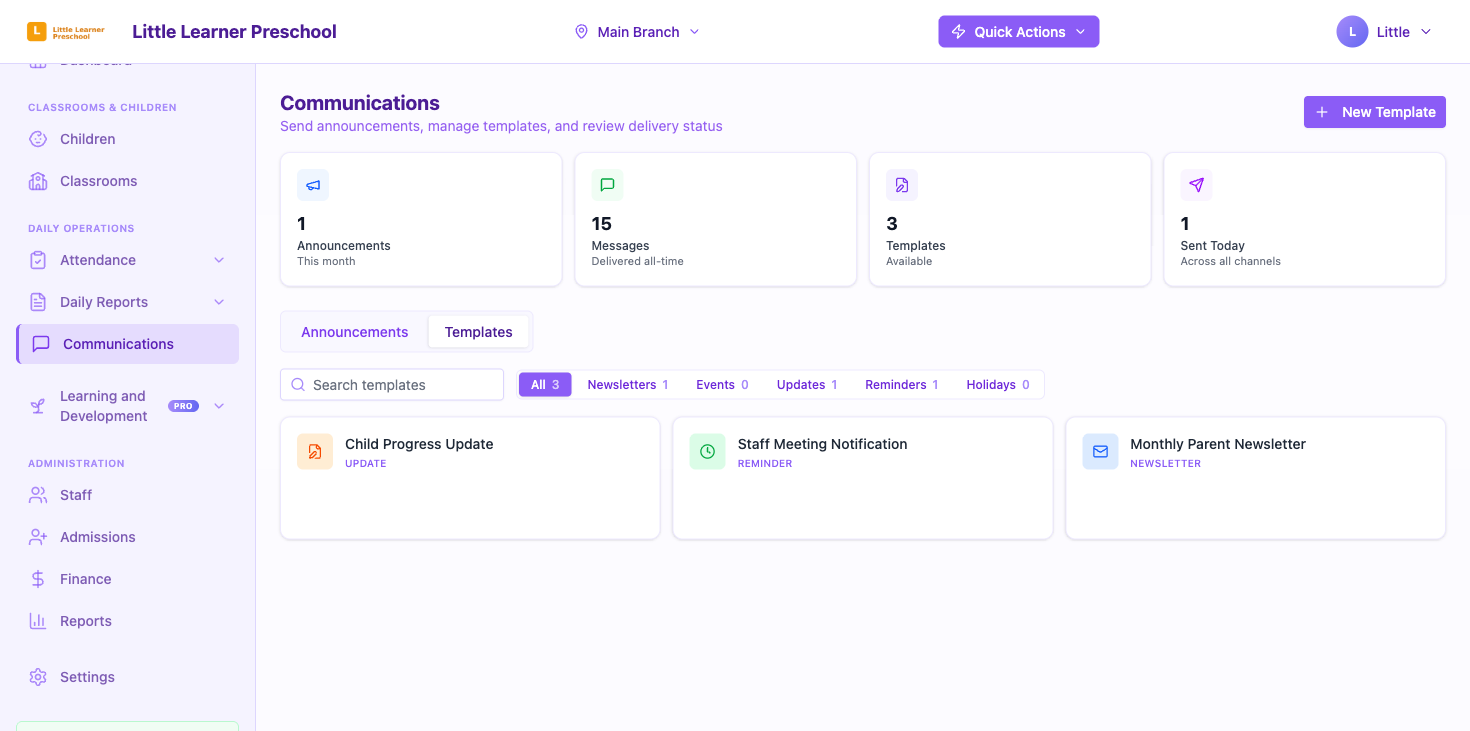Open the Monthly Parent Newsletter template card
The height and width of the screenshot is (731, 1470).
pos(1256,478)
